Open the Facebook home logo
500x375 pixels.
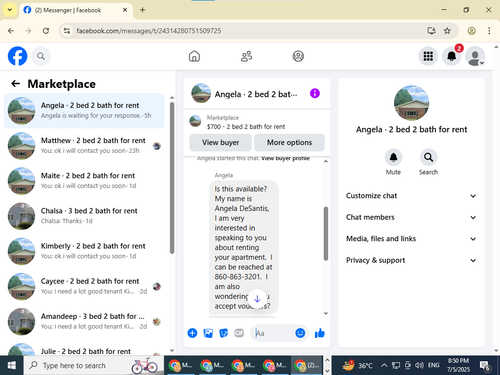(x=17, y=56)
